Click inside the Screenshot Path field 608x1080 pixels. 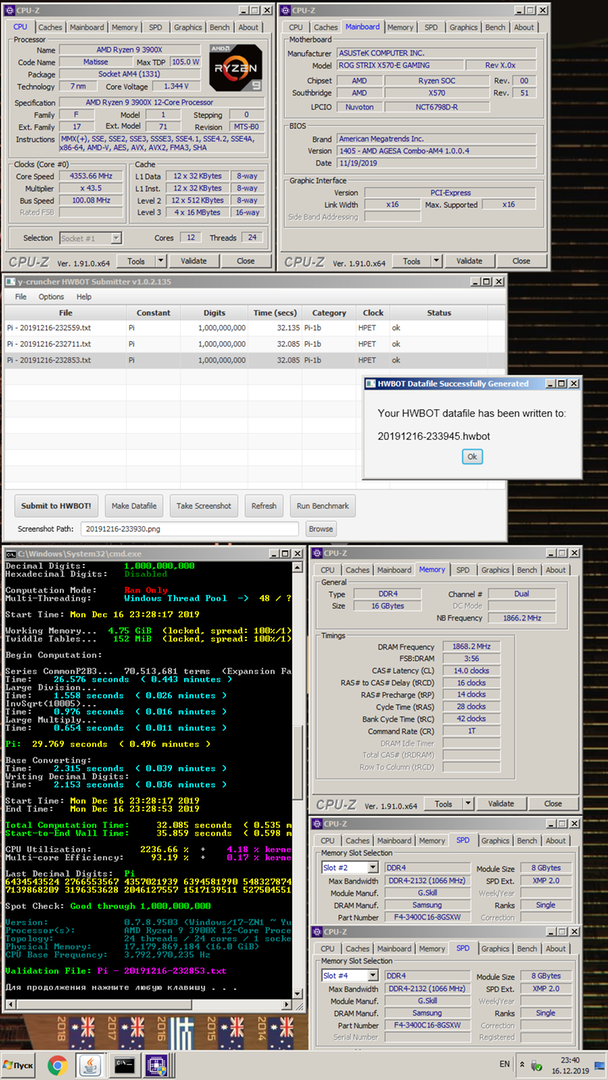(x=190, y=529)
